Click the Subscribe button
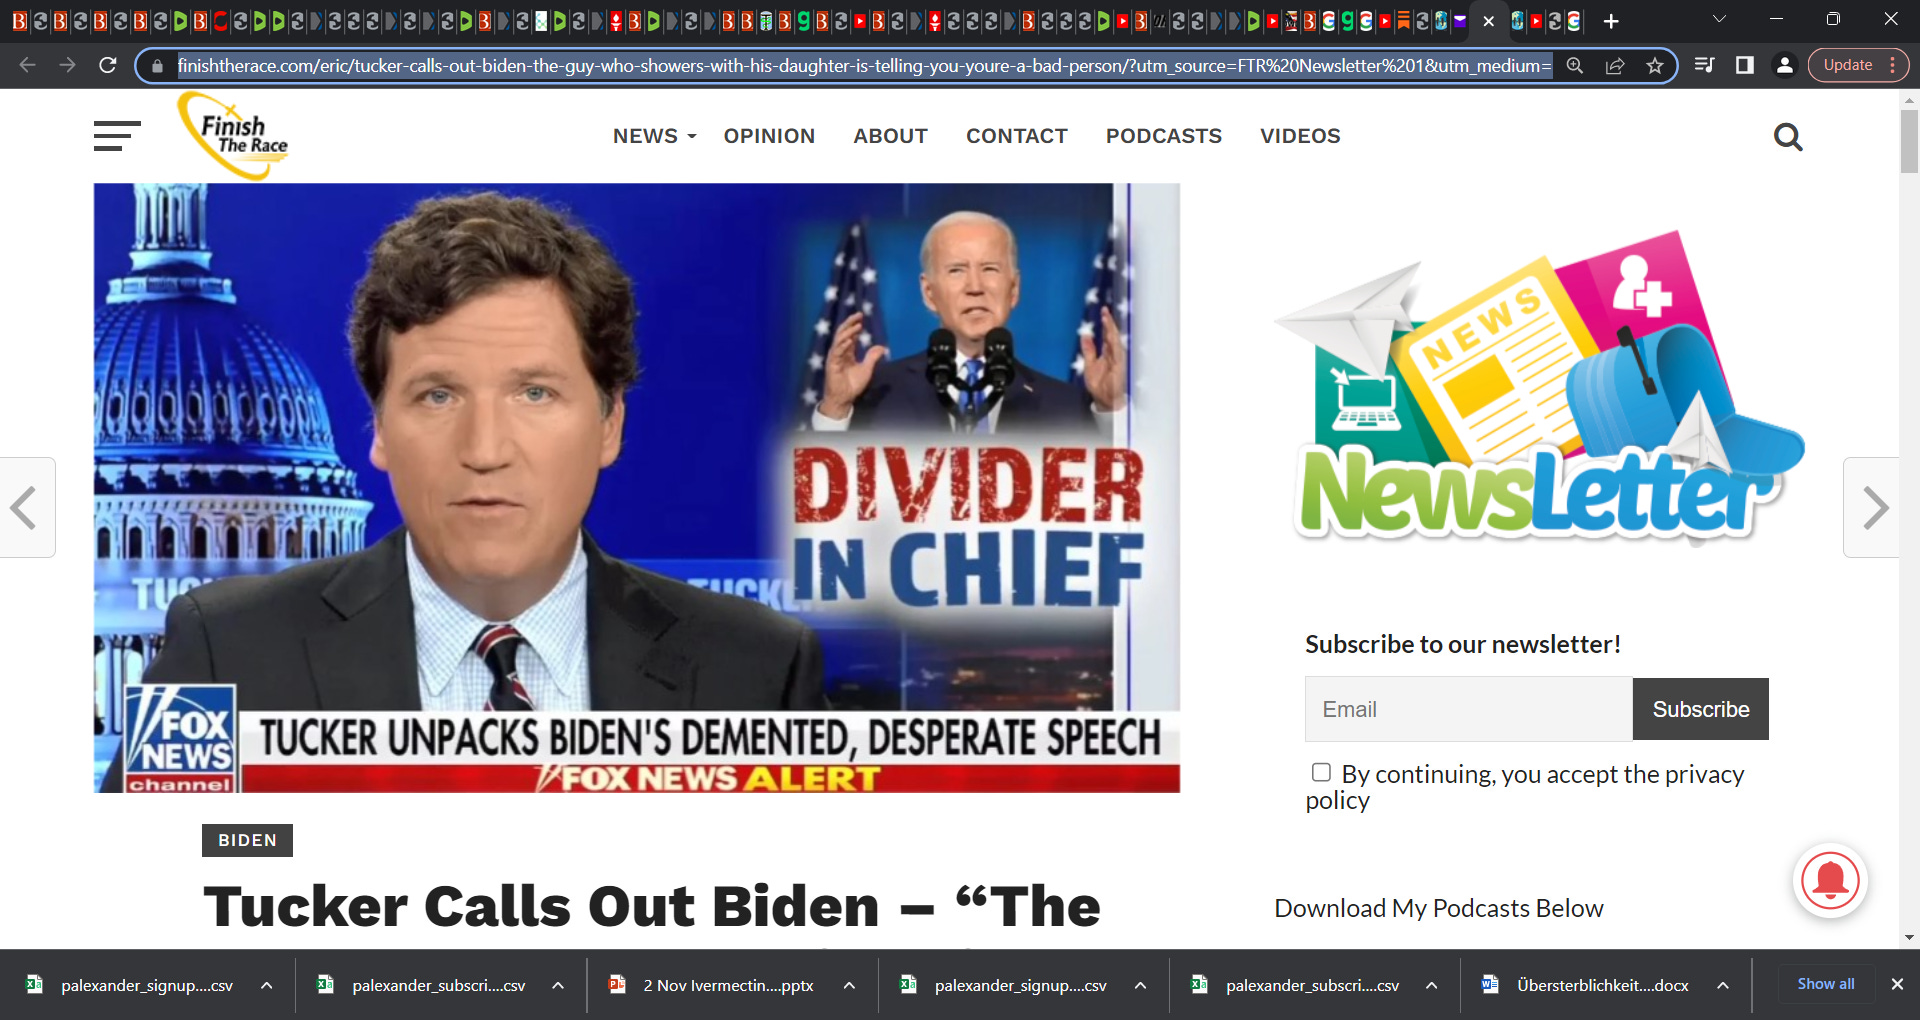Screen dimensions: 1920x1020 point(1700,709)
